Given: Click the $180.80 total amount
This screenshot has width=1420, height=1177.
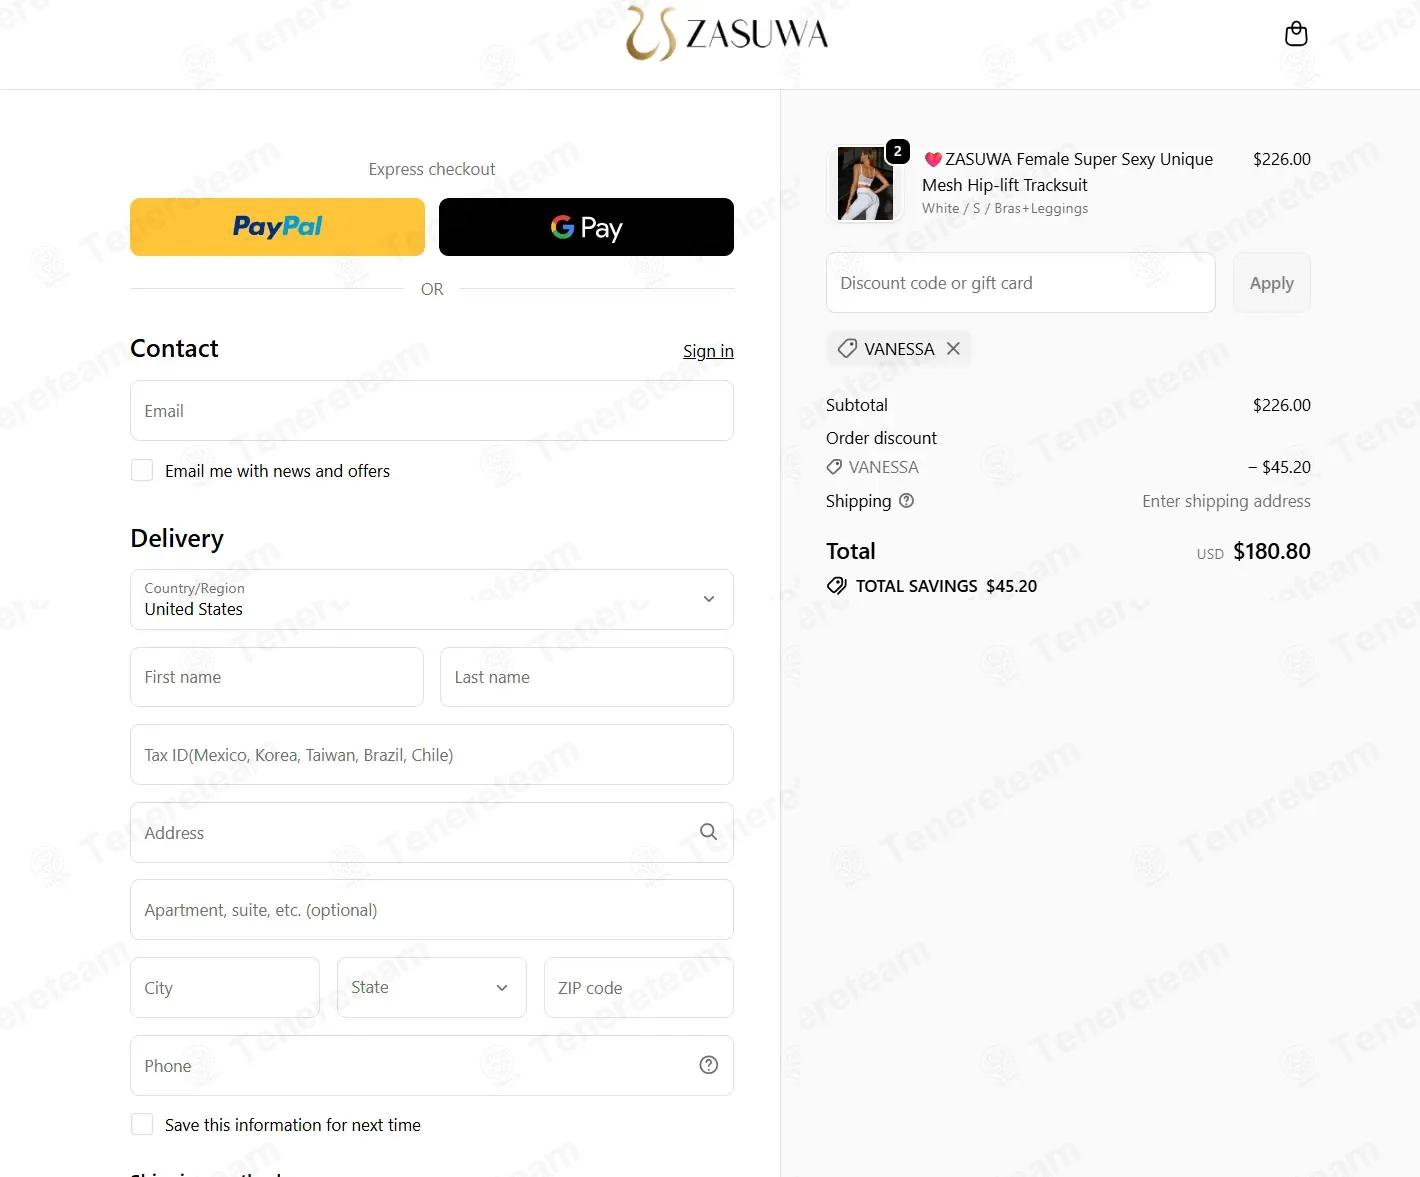Looking at the screenshot, I should (x=1272, y=551).
